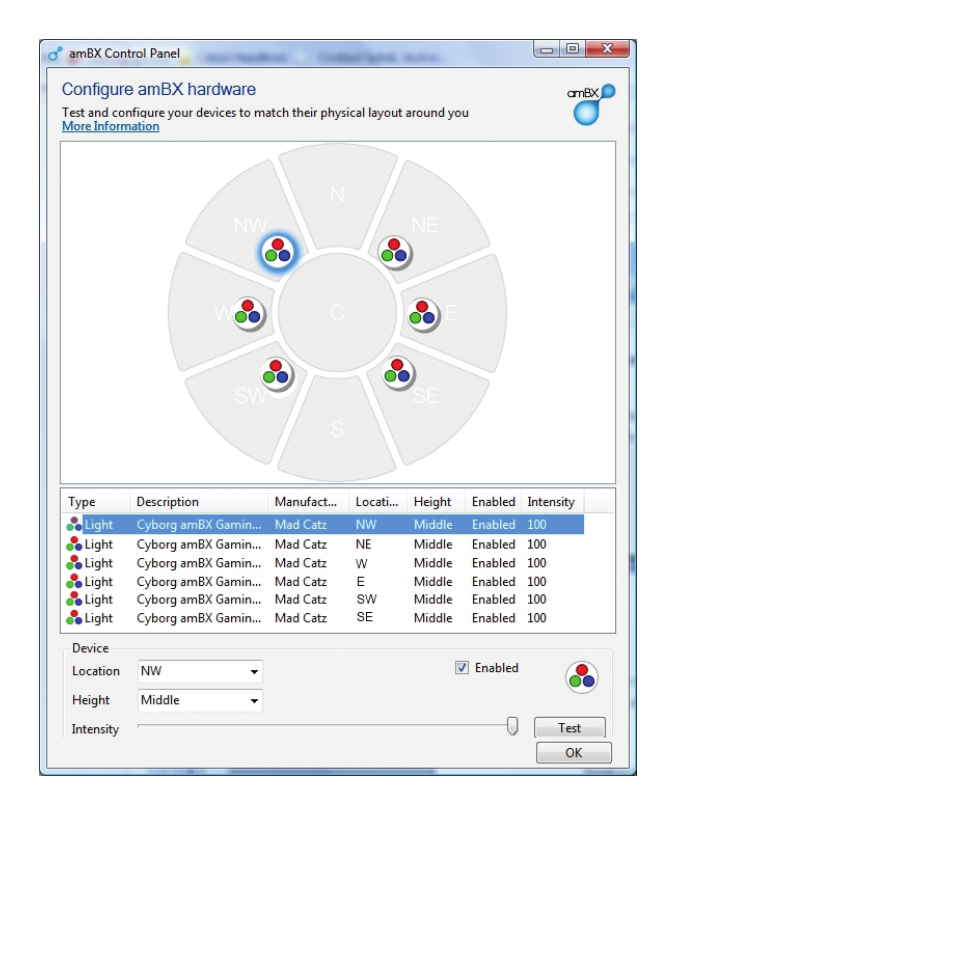Click 'Mad Catz' in the NE row
Screen dimensions: 954x954
301,545
